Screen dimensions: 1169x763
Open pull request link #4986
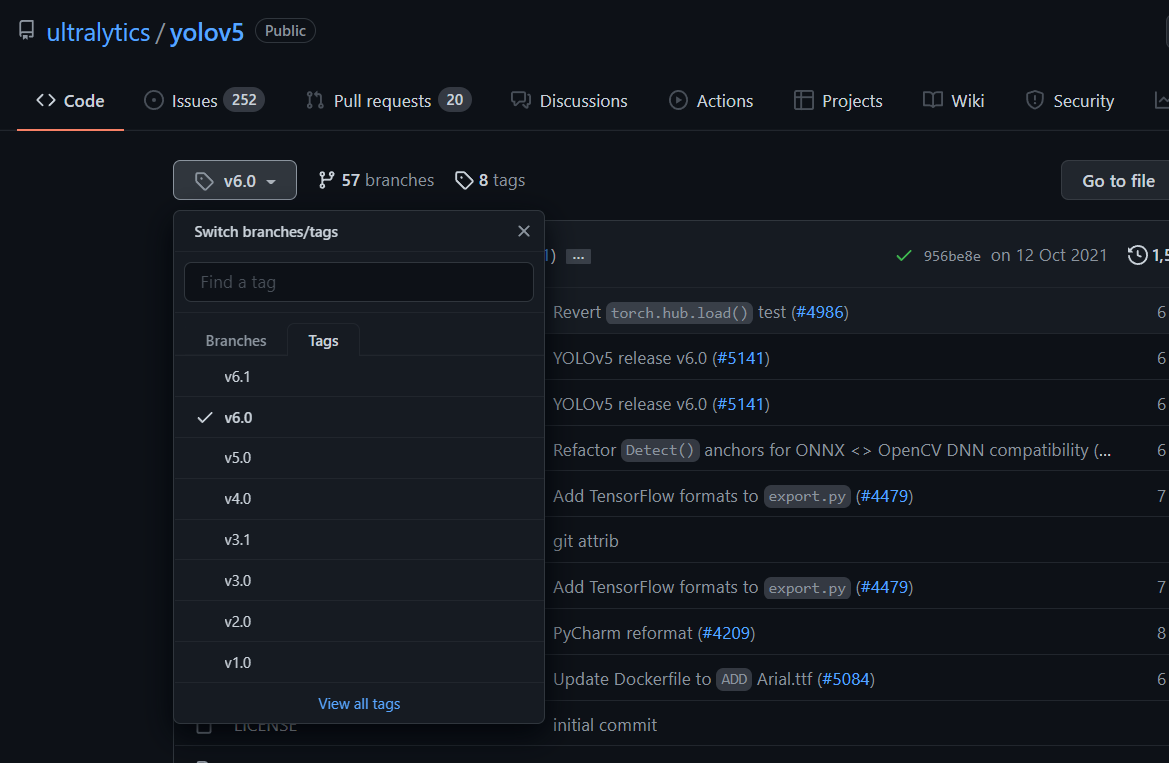[820, 312]
